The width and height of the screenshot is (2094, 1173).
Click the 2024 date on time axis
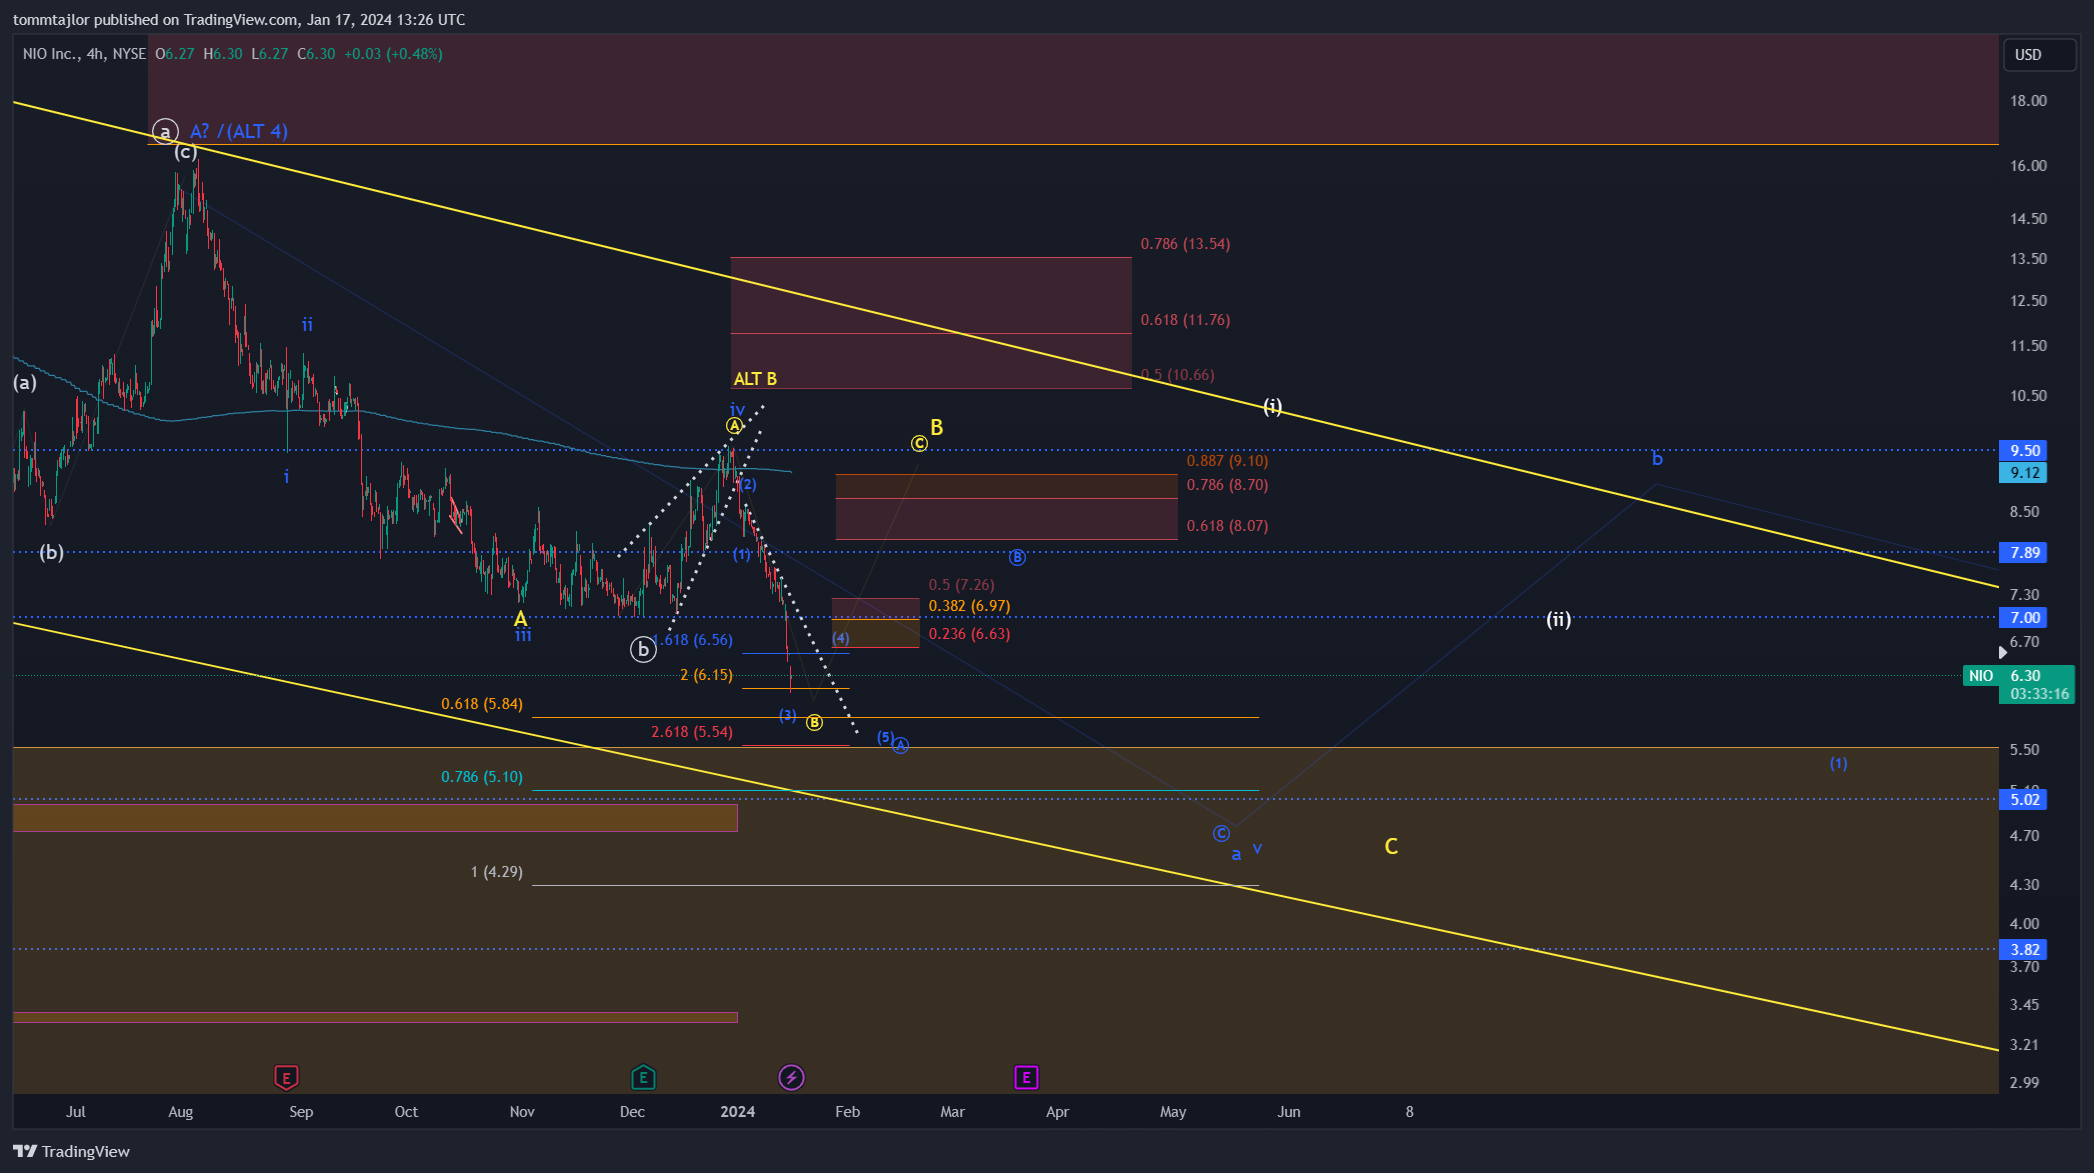tap(738, 1112)
